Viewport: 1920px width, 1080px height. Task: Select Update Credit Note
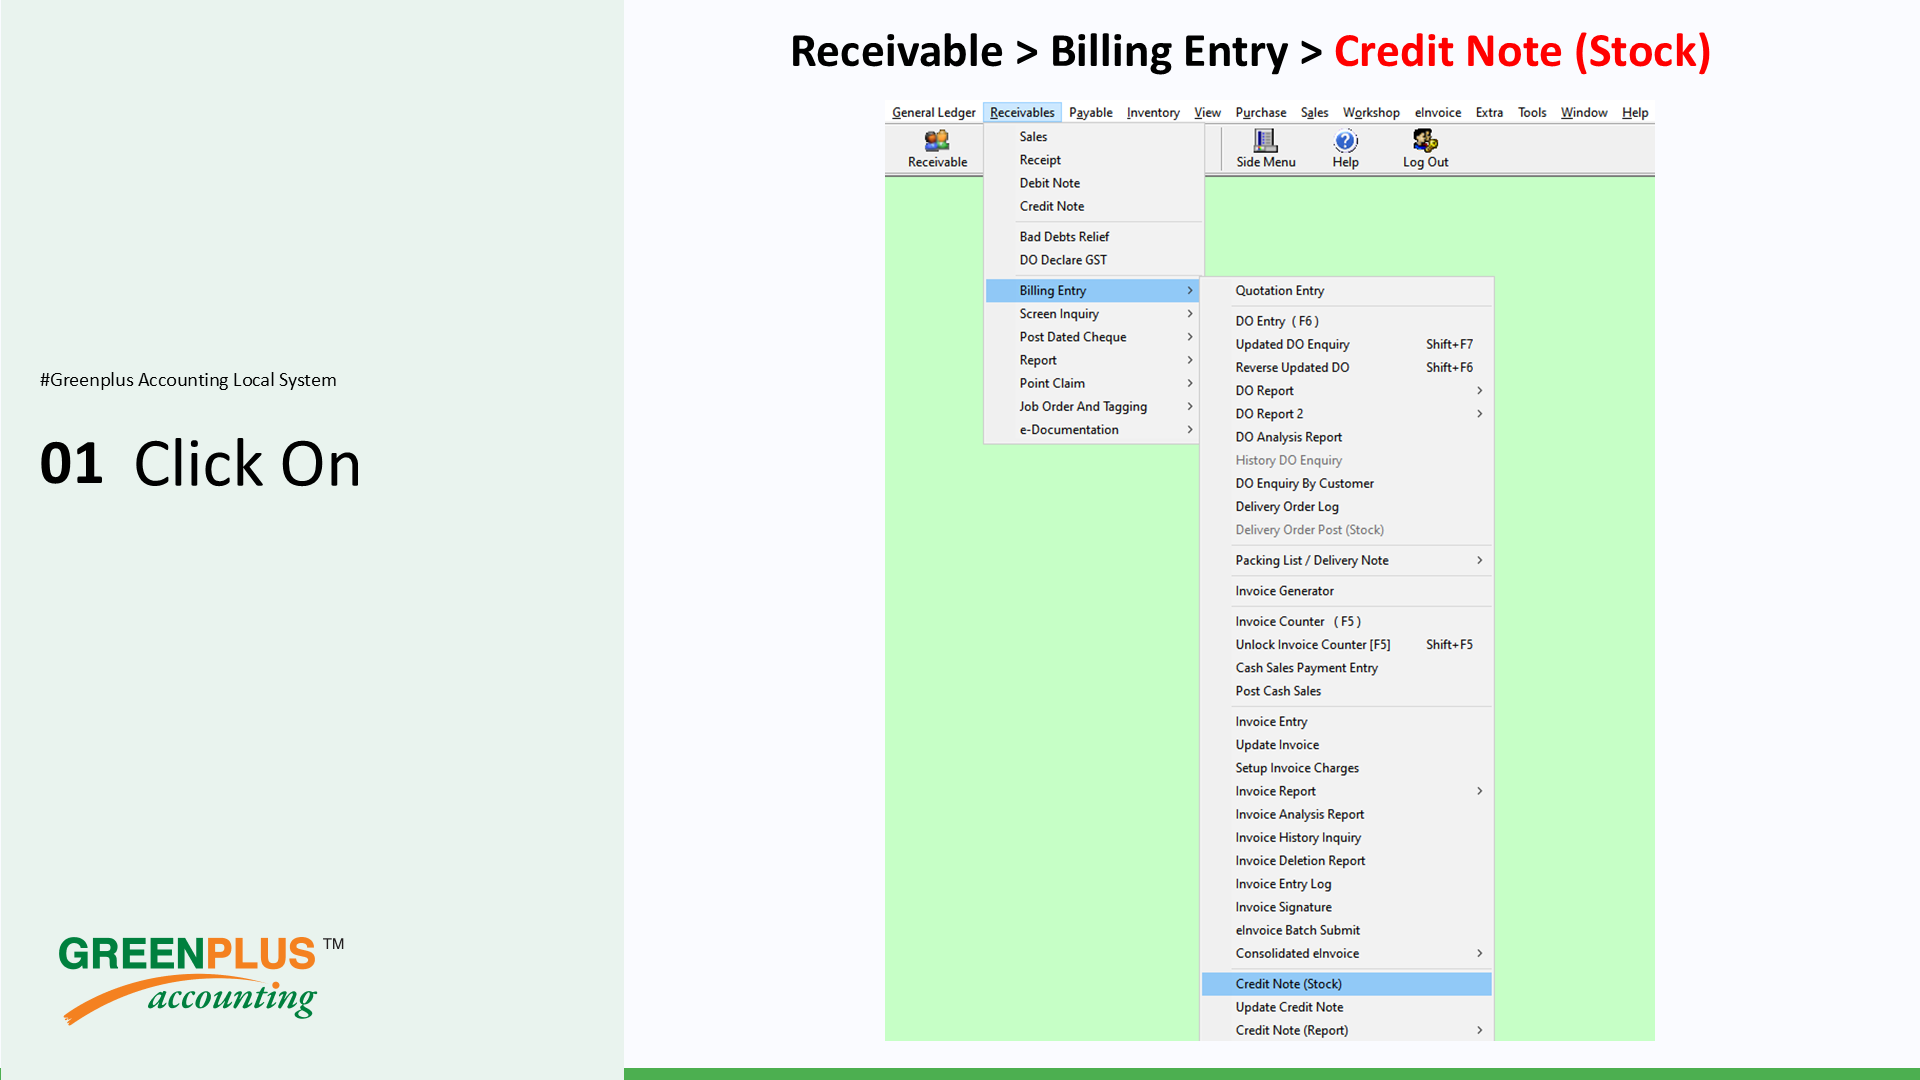point(1347,1007)
